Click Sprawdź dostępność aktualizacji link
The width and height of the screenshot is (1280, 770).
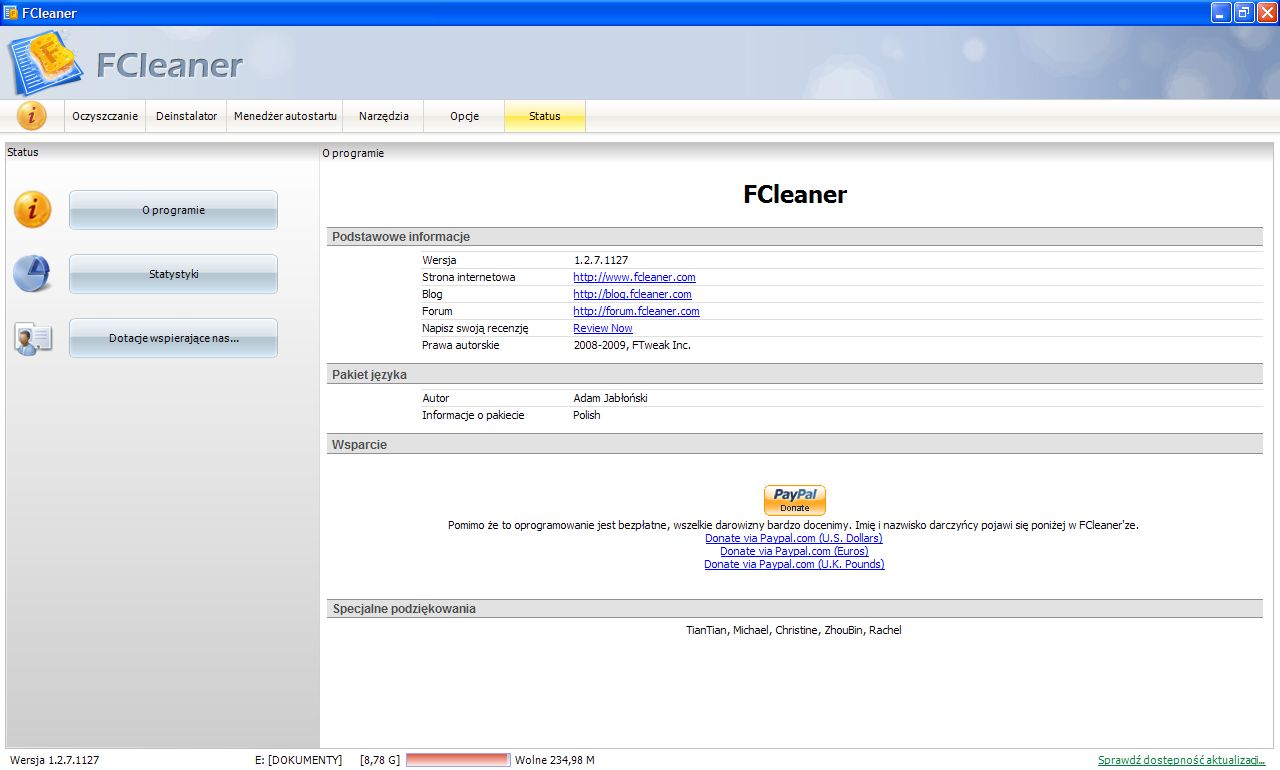point(1182,760)
